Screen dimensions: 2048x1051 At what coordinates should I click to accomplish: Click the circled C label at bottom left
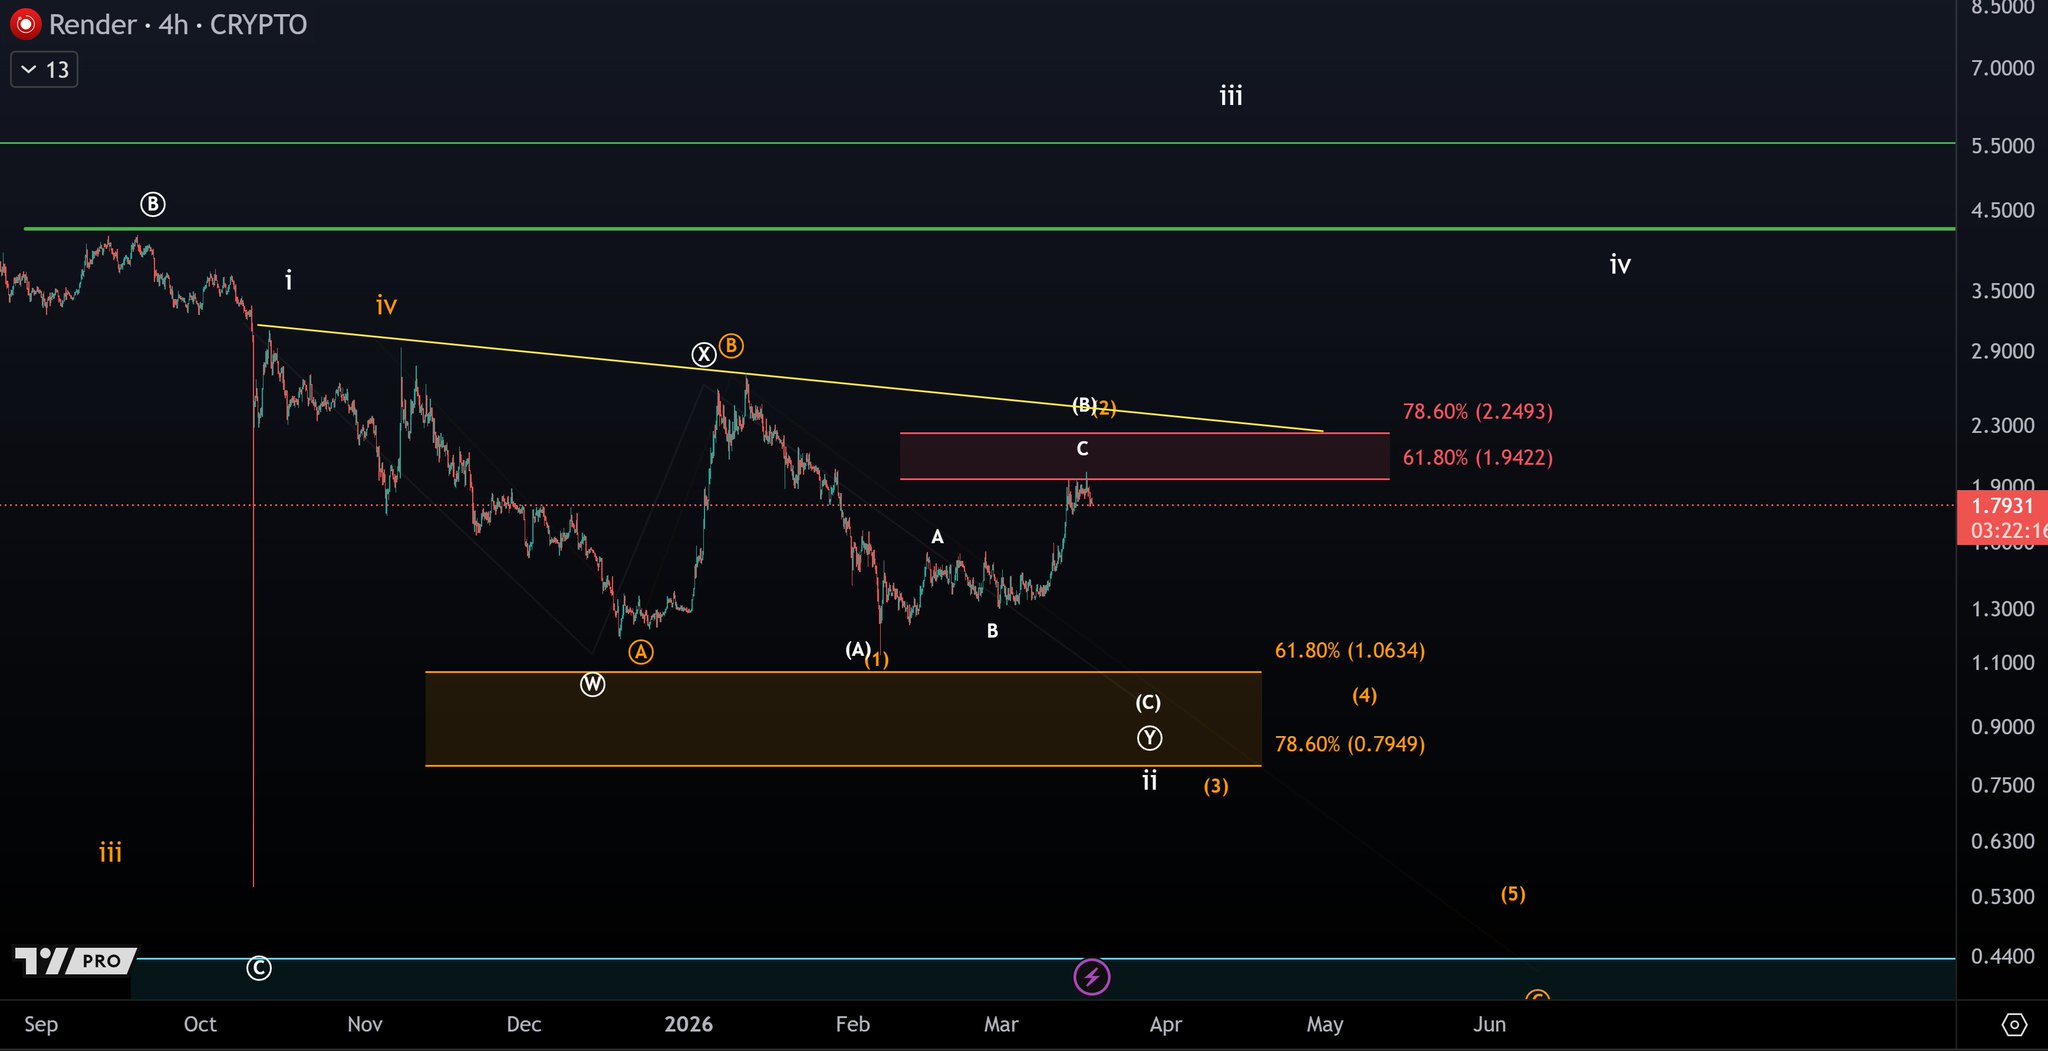click(259, 969)
